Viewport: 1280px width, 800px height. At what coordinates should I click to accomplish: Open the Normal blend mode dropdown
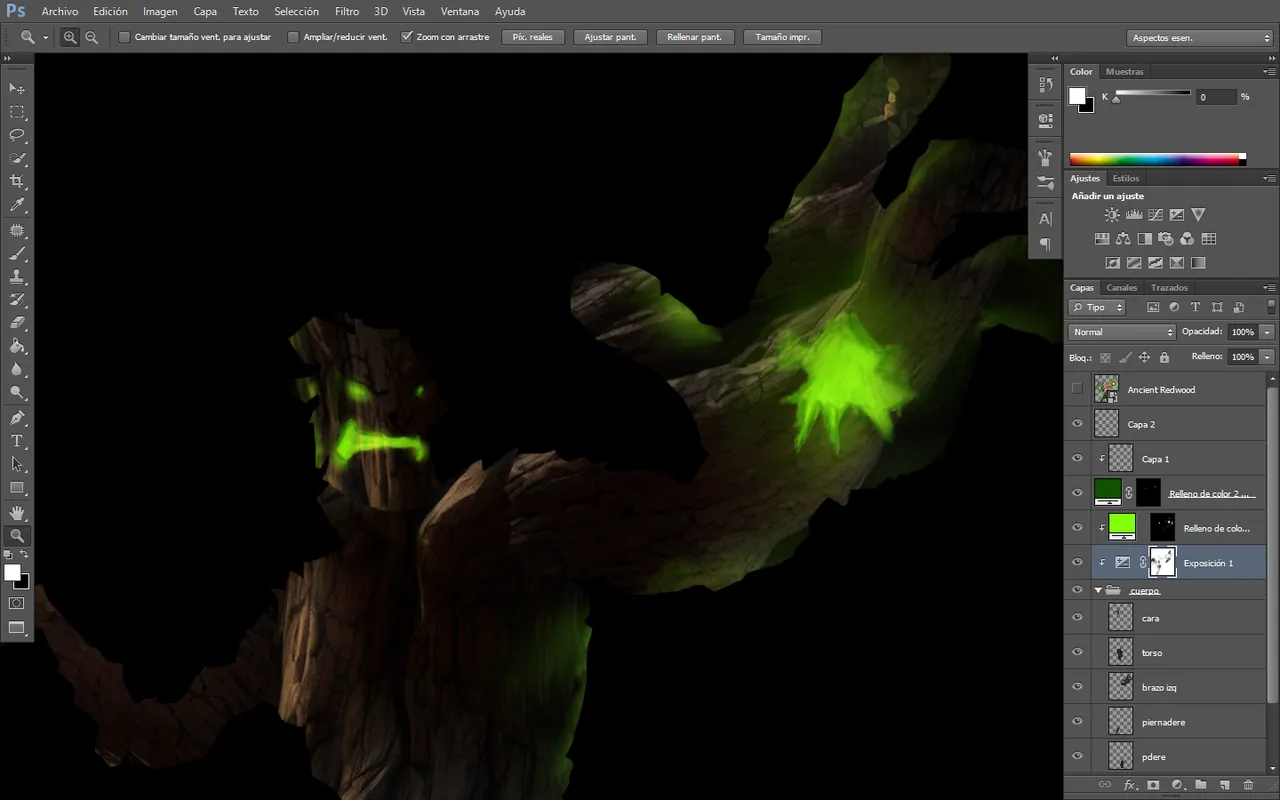click(x=1122, y=332)
